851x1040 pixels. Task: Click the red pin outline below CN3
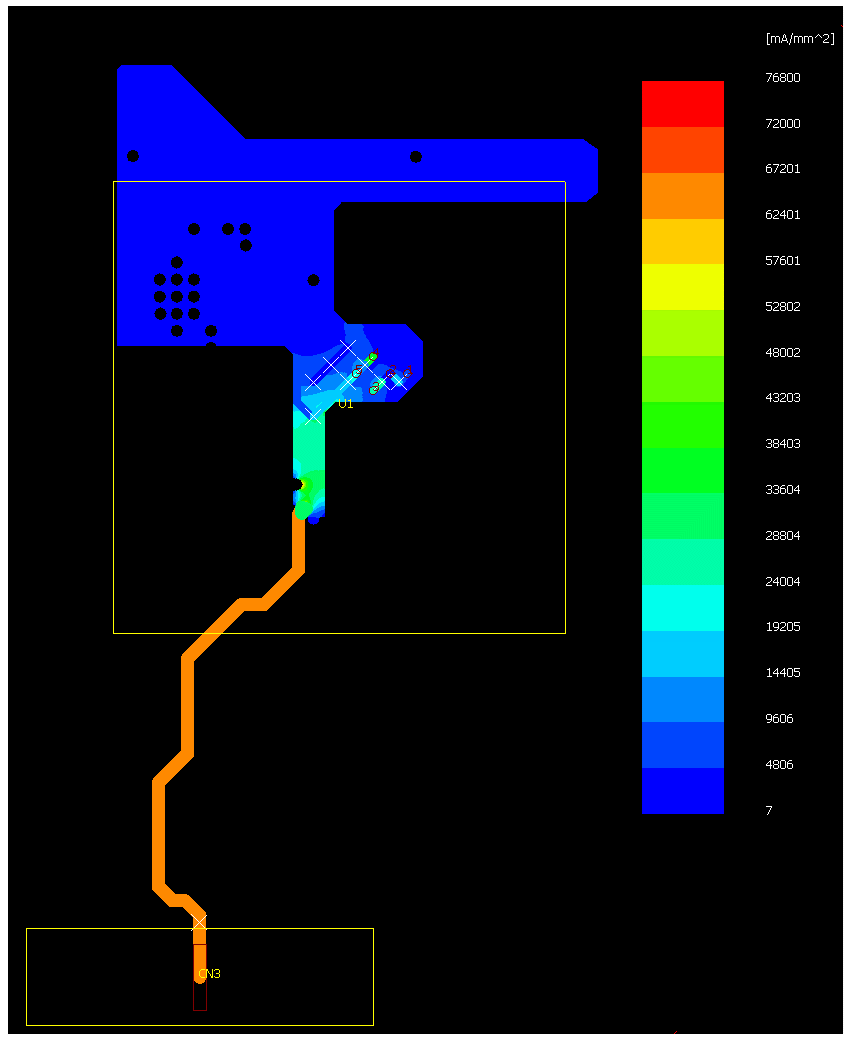200,997
